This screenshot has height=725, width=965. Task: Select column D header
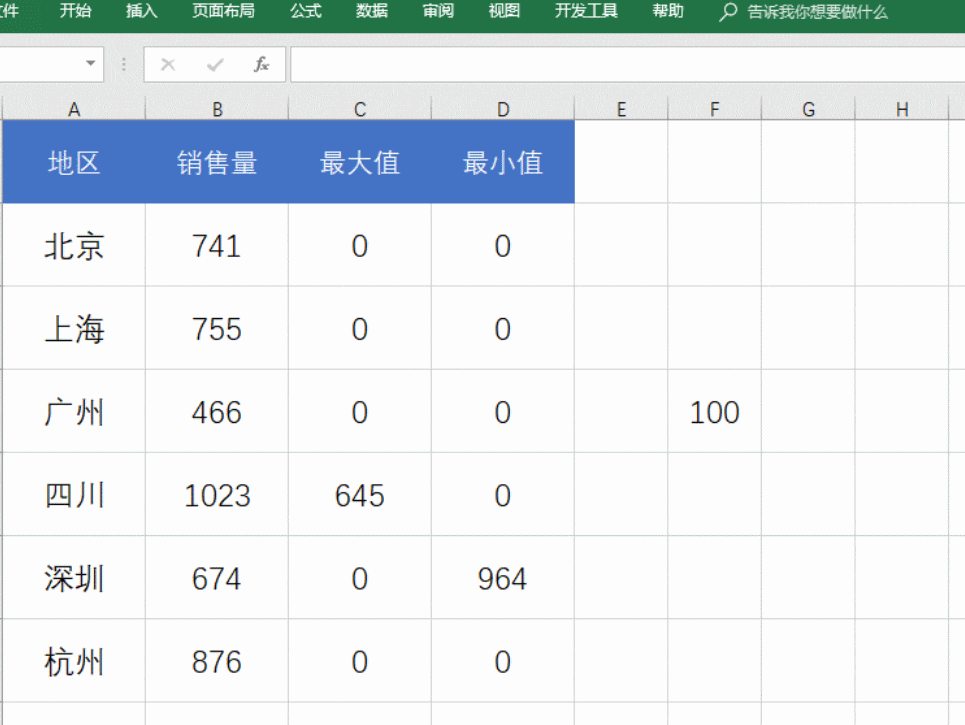click(503, 109)
